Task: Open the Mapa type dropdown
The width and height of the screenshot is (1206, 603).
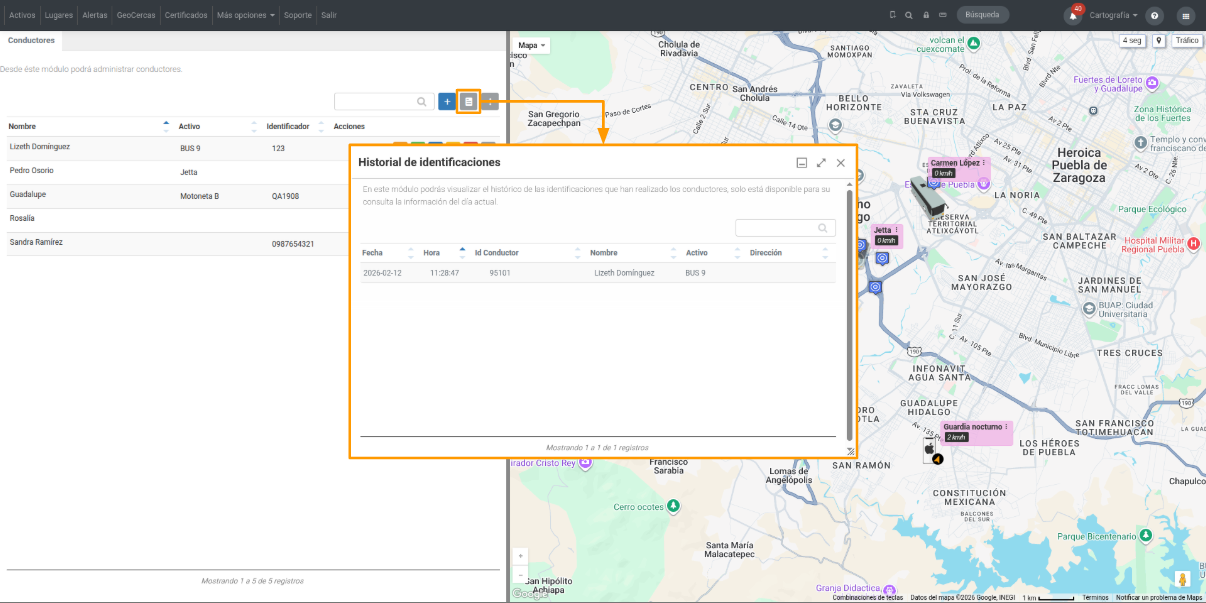Action: click(x=533, y=46)
